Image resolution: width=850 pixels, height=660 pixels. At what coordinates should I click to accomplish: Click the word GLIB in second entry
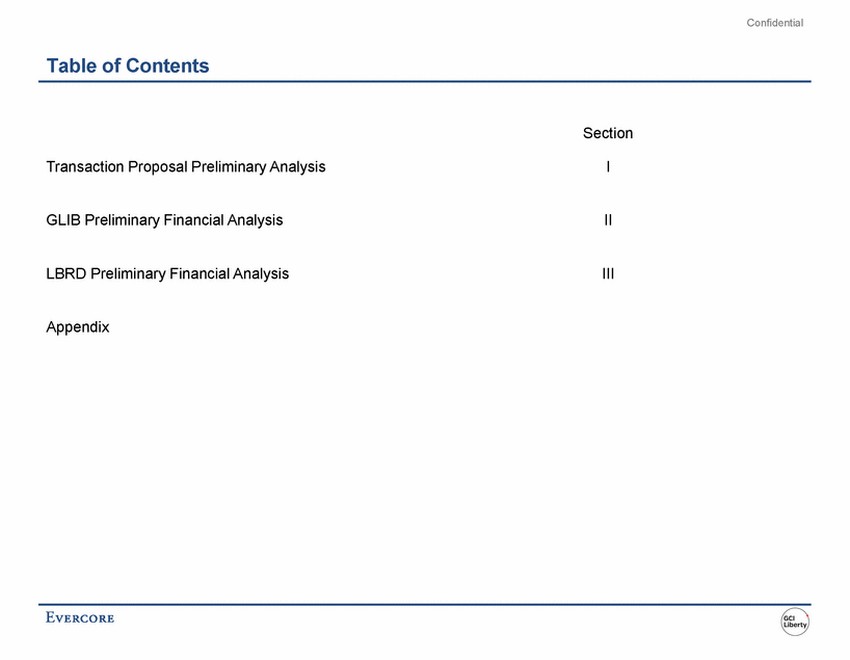tap(63, 220)
